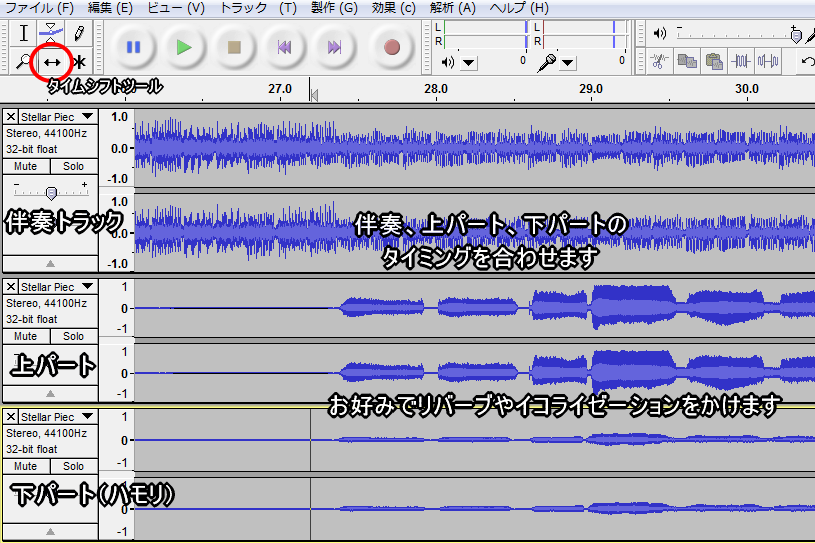Click the top track's upper channel waveform
The height and width of the screenshot is (543, 815).
point(475,148)
